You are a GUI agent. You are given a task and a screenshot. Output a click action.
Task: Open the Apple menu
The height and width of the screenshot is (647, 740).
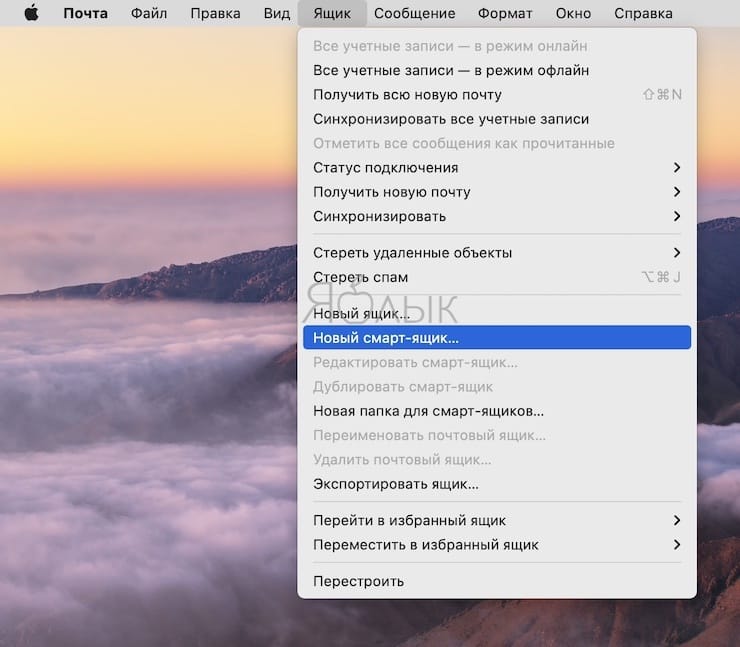(32, 13)
